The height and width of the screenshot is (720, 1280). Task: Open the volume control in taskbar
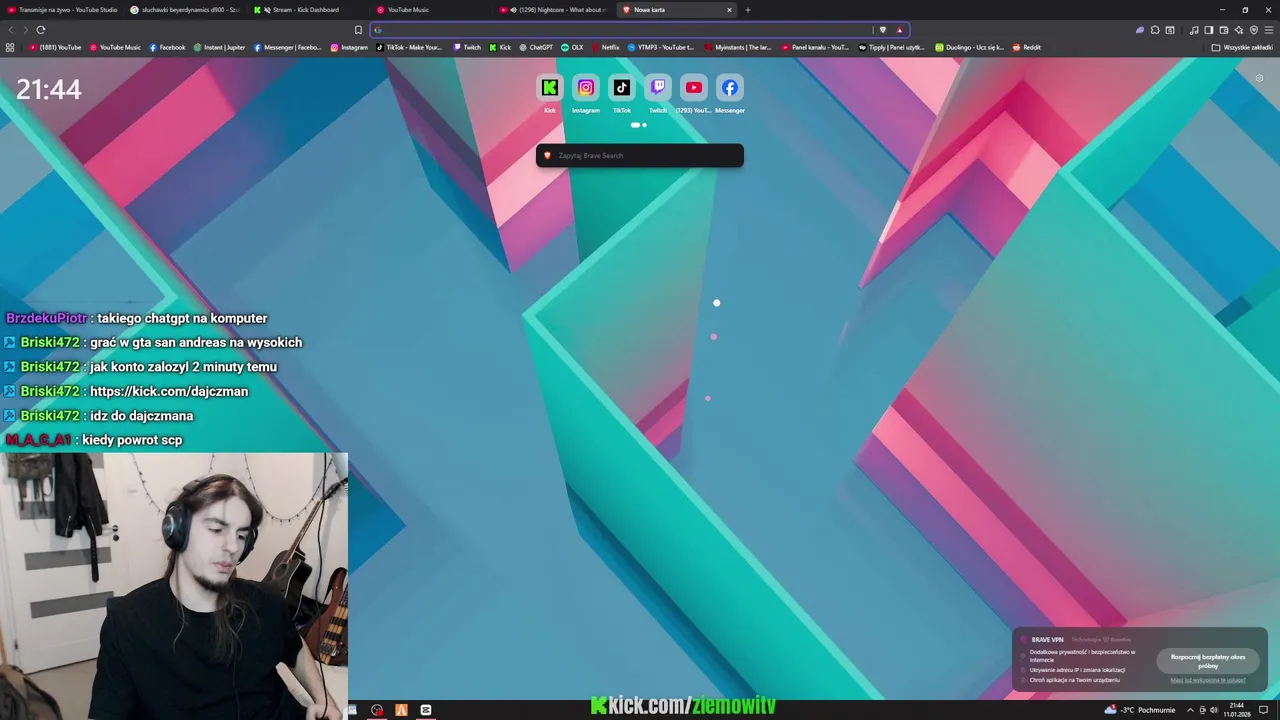(x=1213, y=710)
